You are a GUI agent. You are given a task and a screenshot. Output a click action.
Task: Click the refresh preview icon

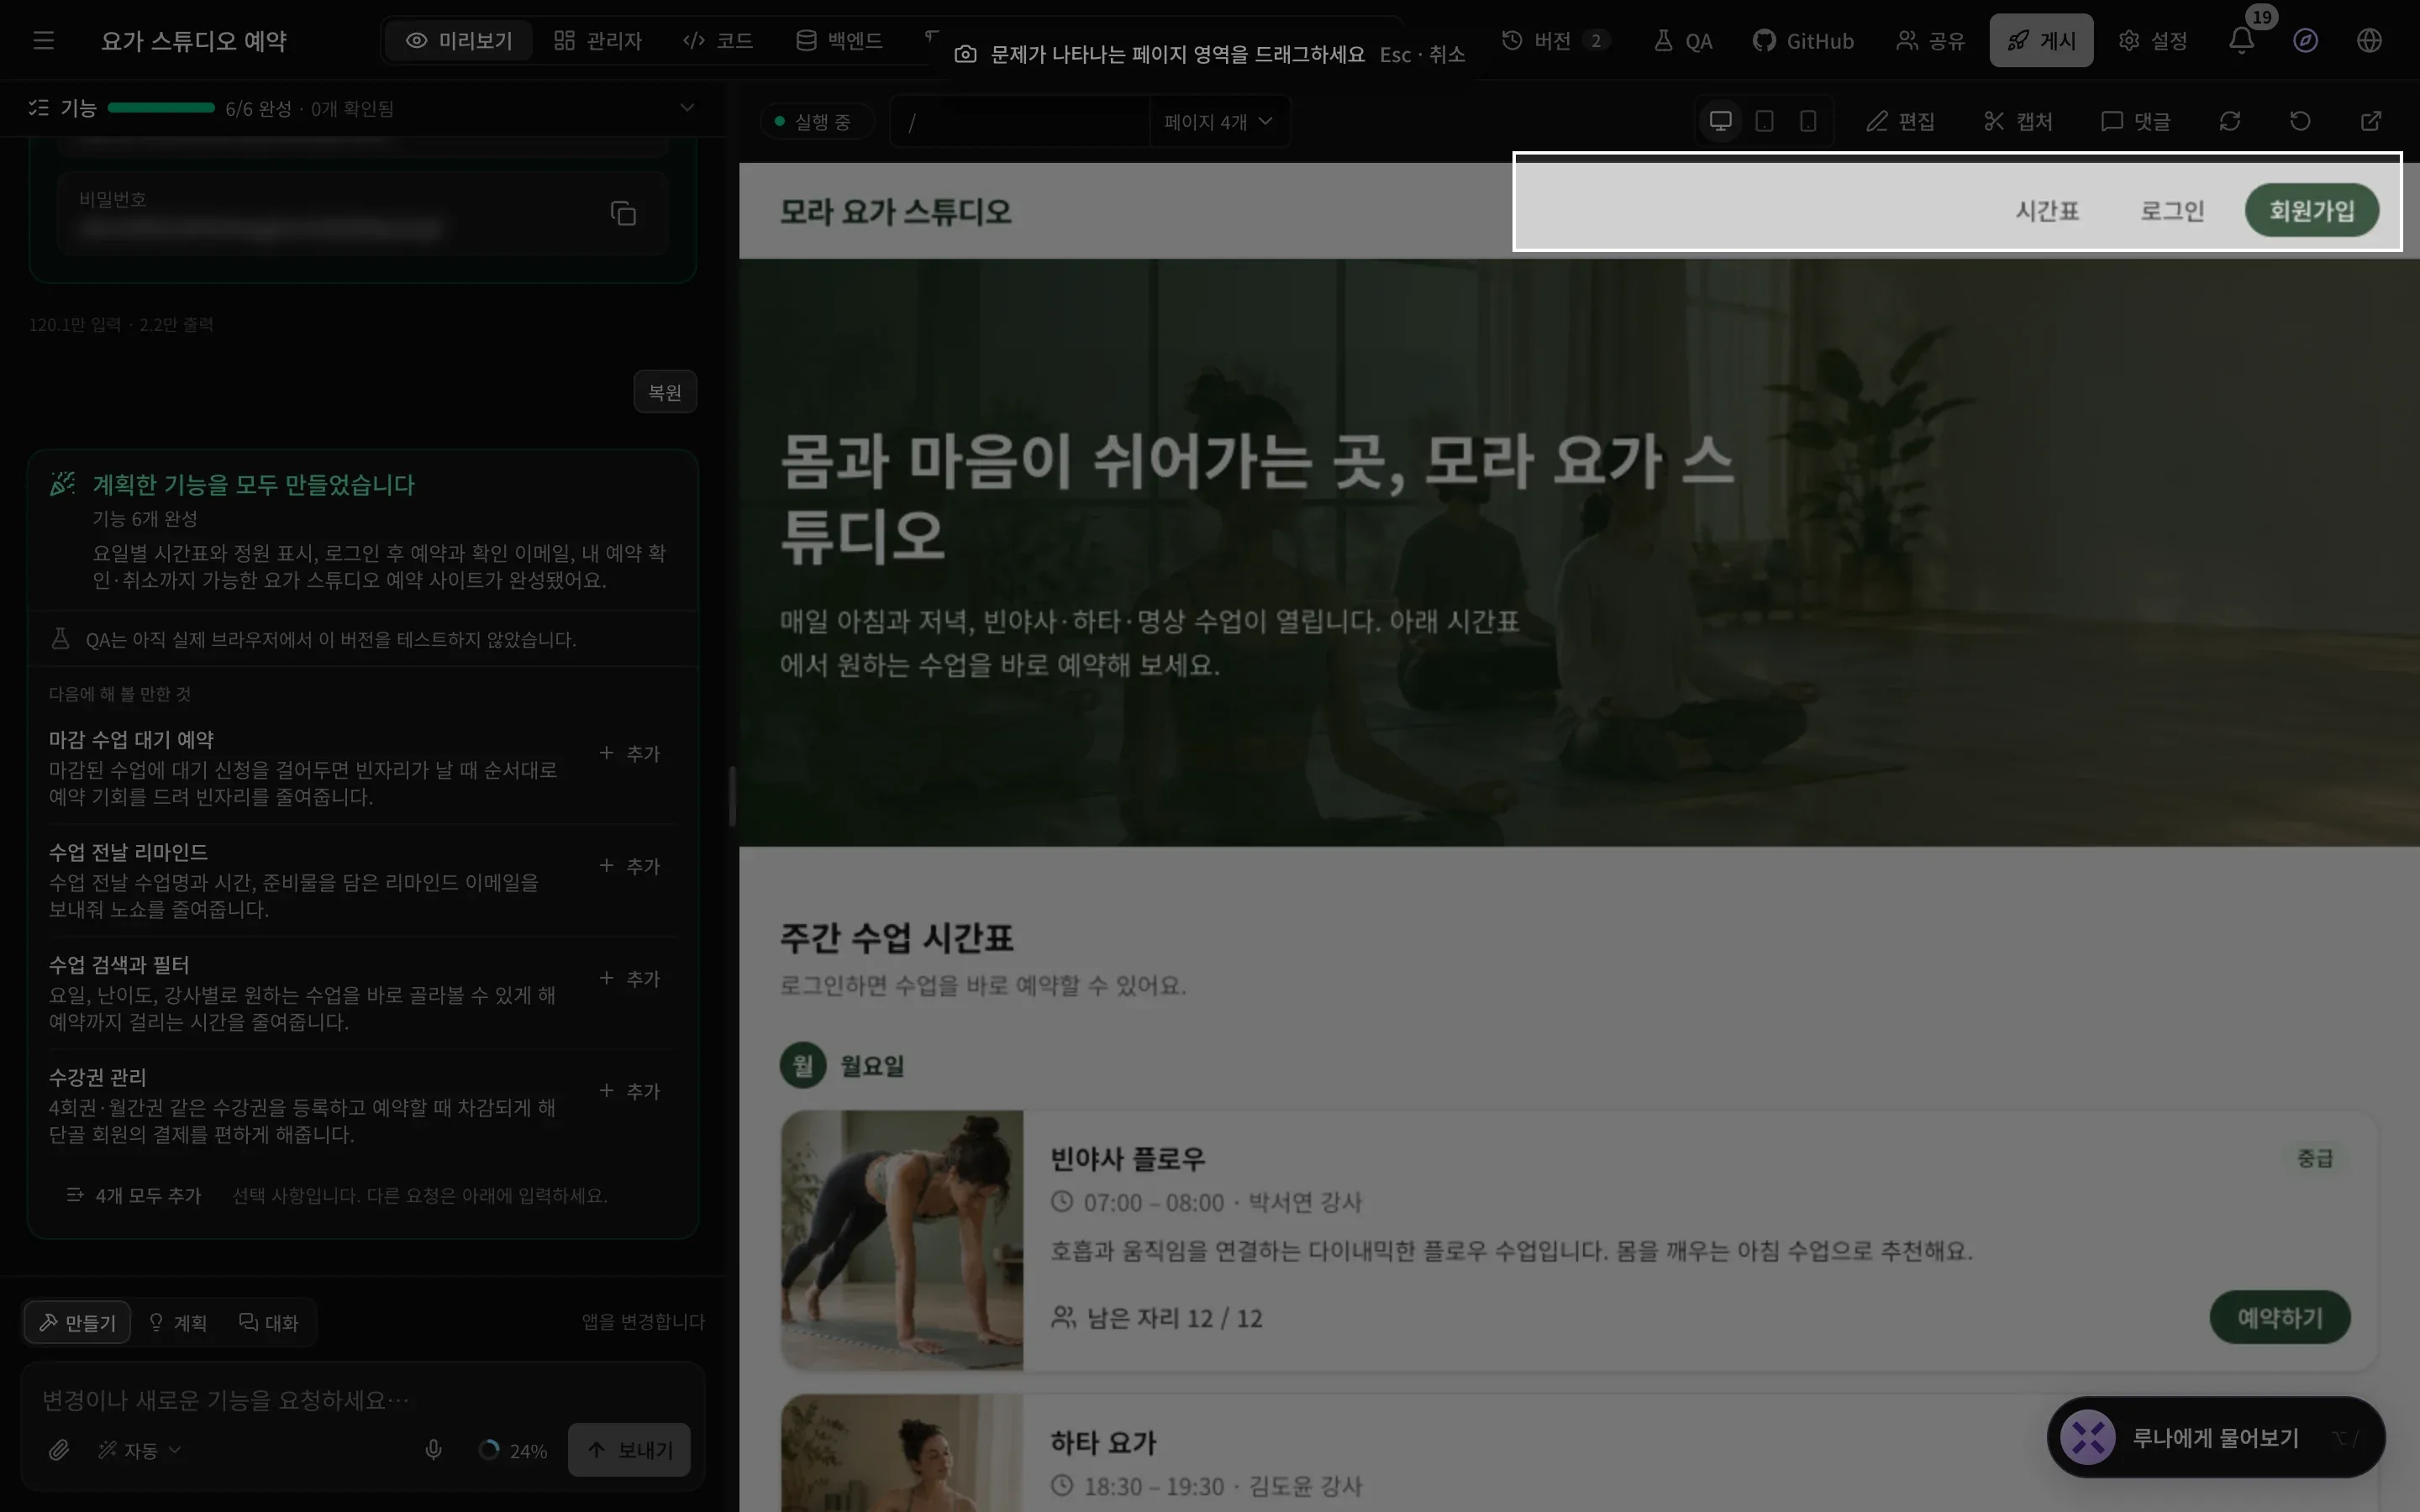pyautogui.click(x=2229, y=121)
